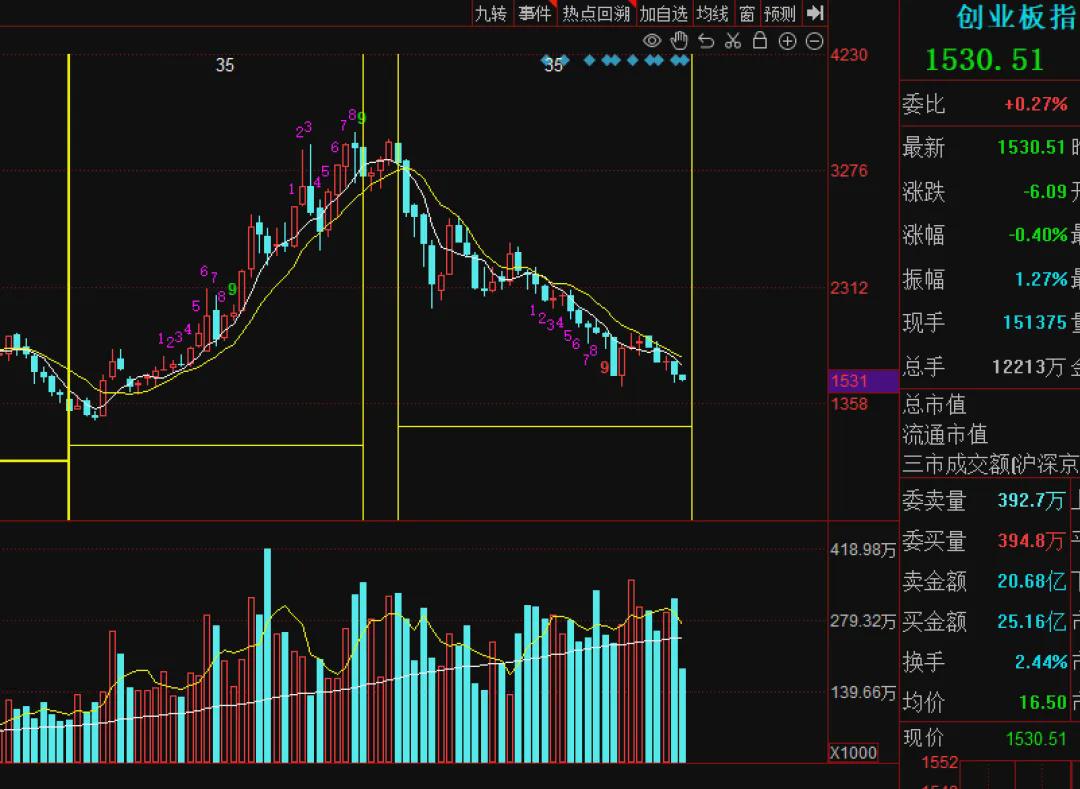The width and height of the screenshot is (1080, 789).
Task: Click the X1000 volume scale label
Action: (853, 753)
